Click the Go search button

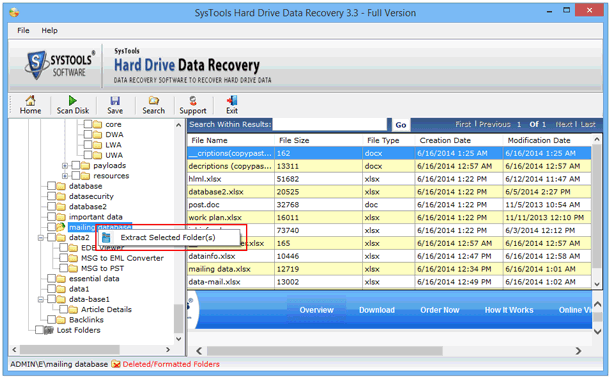pyautogui.click(x=401, y=125)
